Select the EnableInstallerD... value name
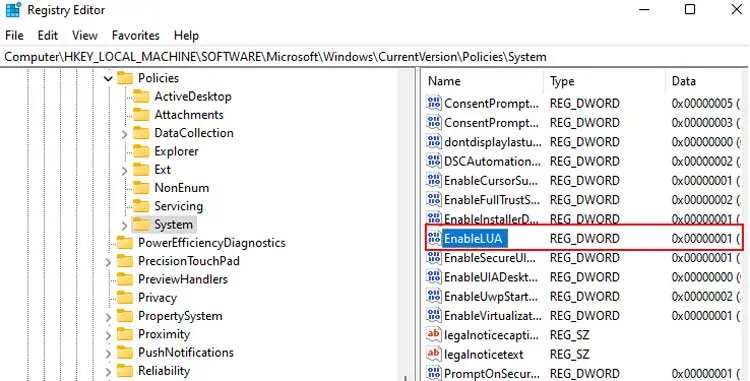This screenshot has height=381, width=750. click(492, 219)
